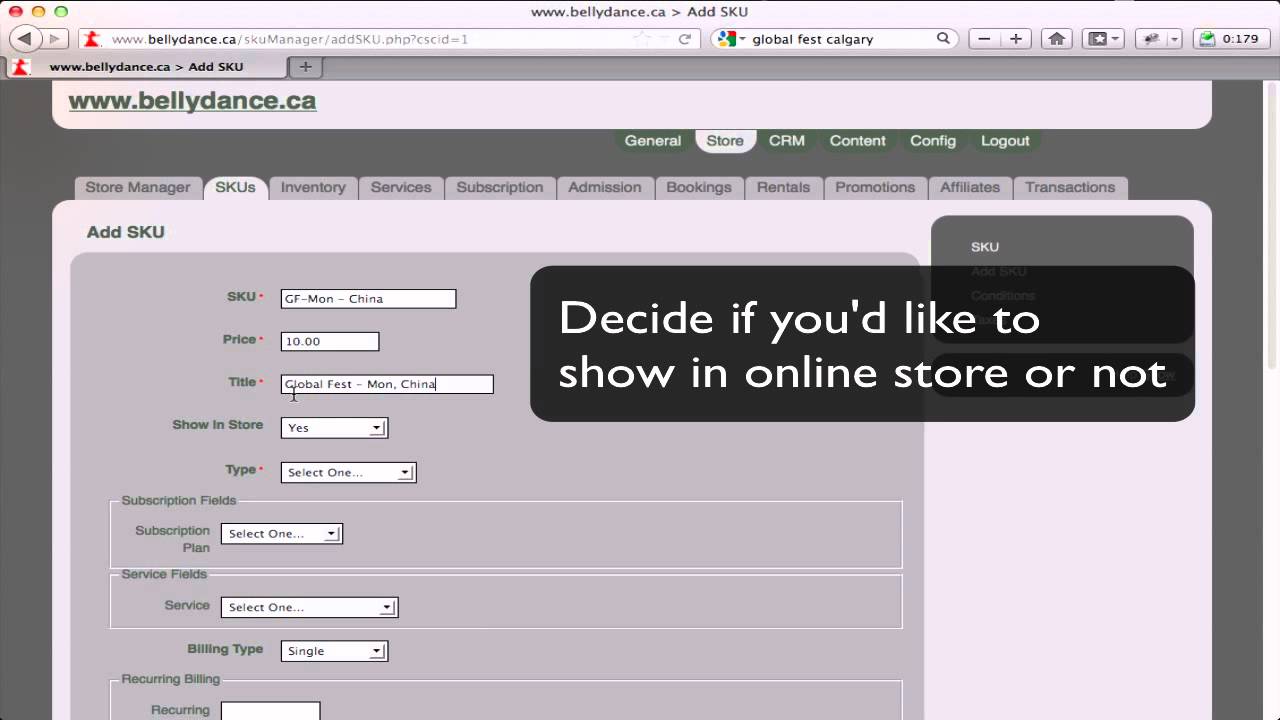Image resolution: width=1280 pixels, height=720 pixels.
Task: Click the magnifier search icon
Action: point(943,39)
